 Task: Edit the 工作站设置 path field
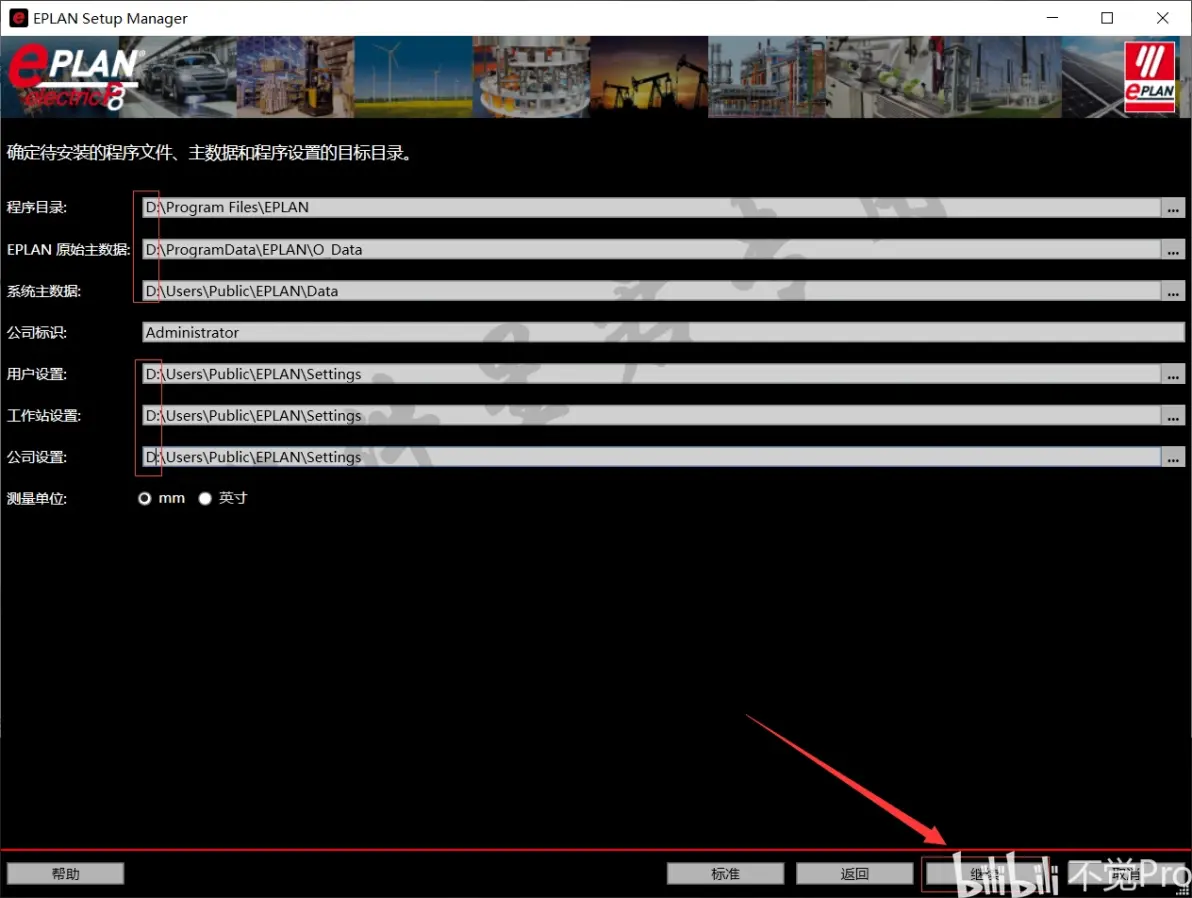pos(651,415)
